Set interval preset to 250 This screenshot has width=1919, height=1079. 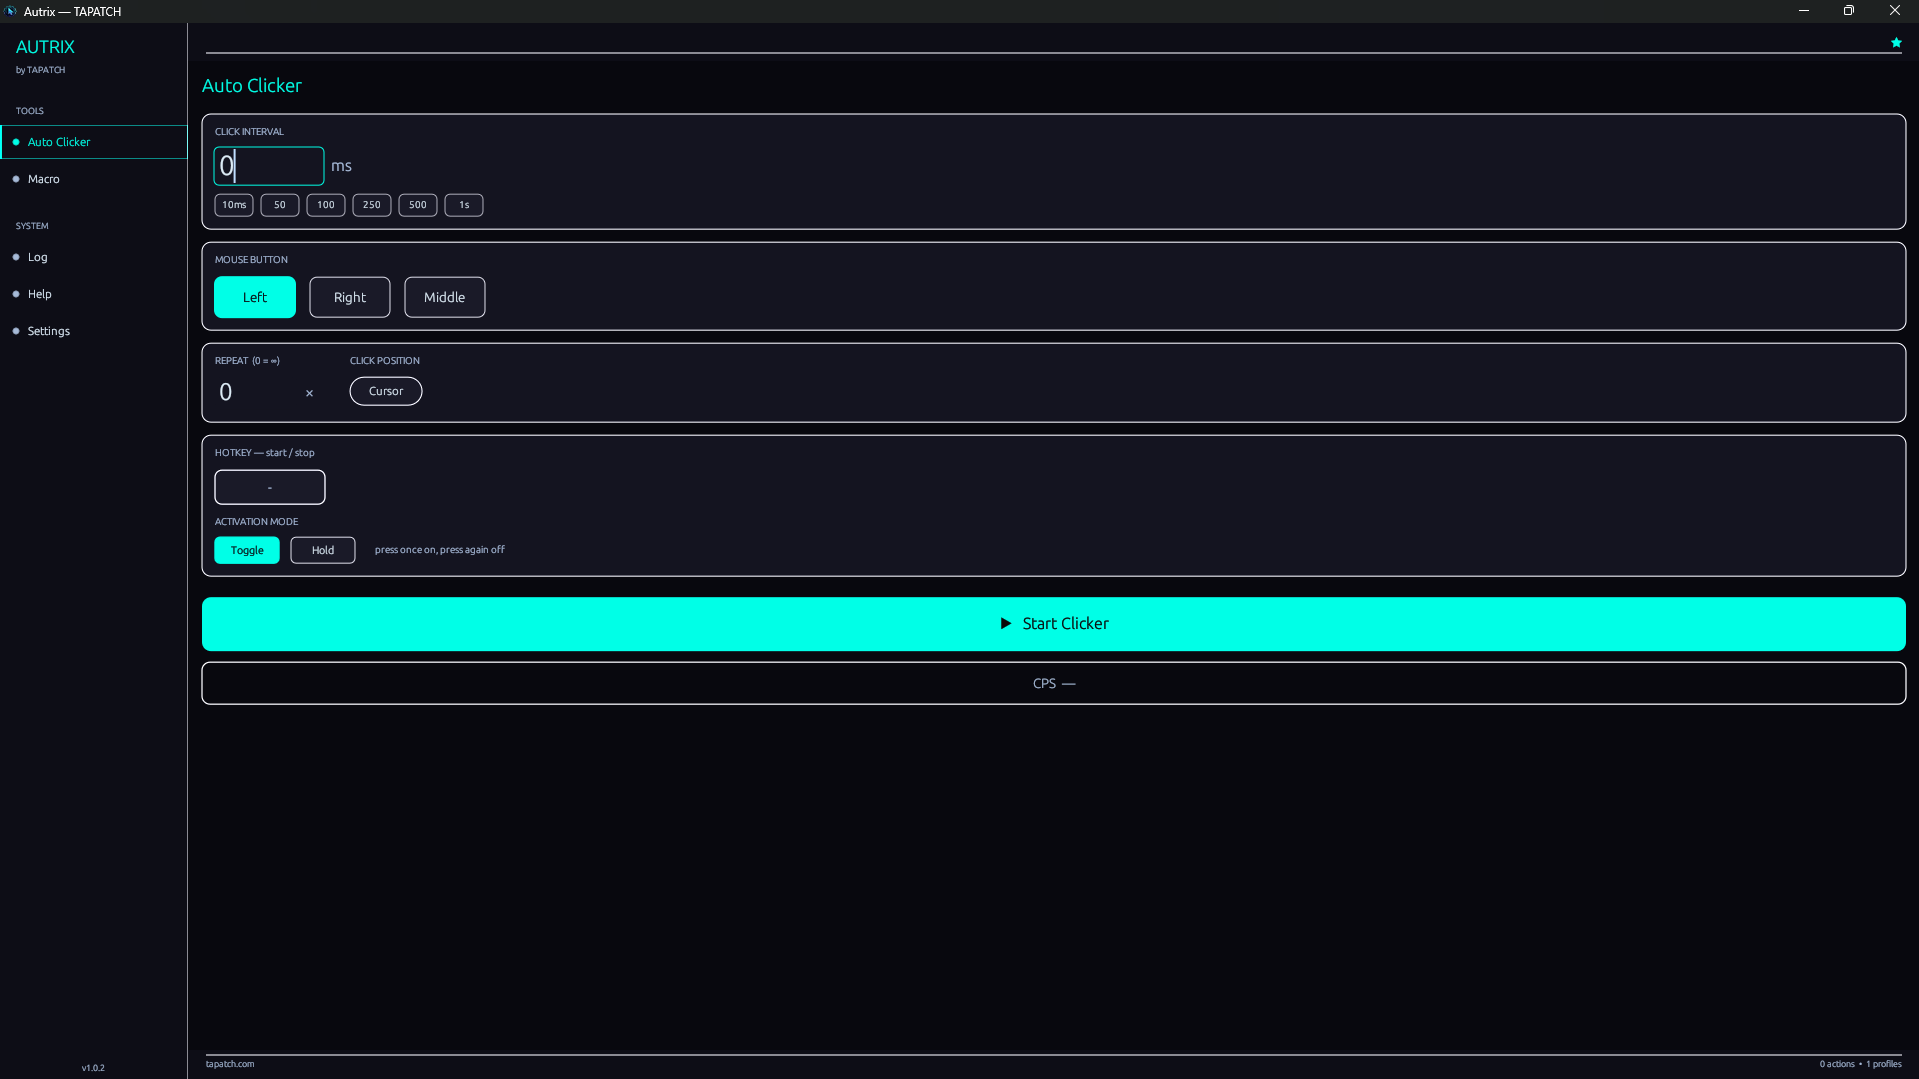pos(372,205)
